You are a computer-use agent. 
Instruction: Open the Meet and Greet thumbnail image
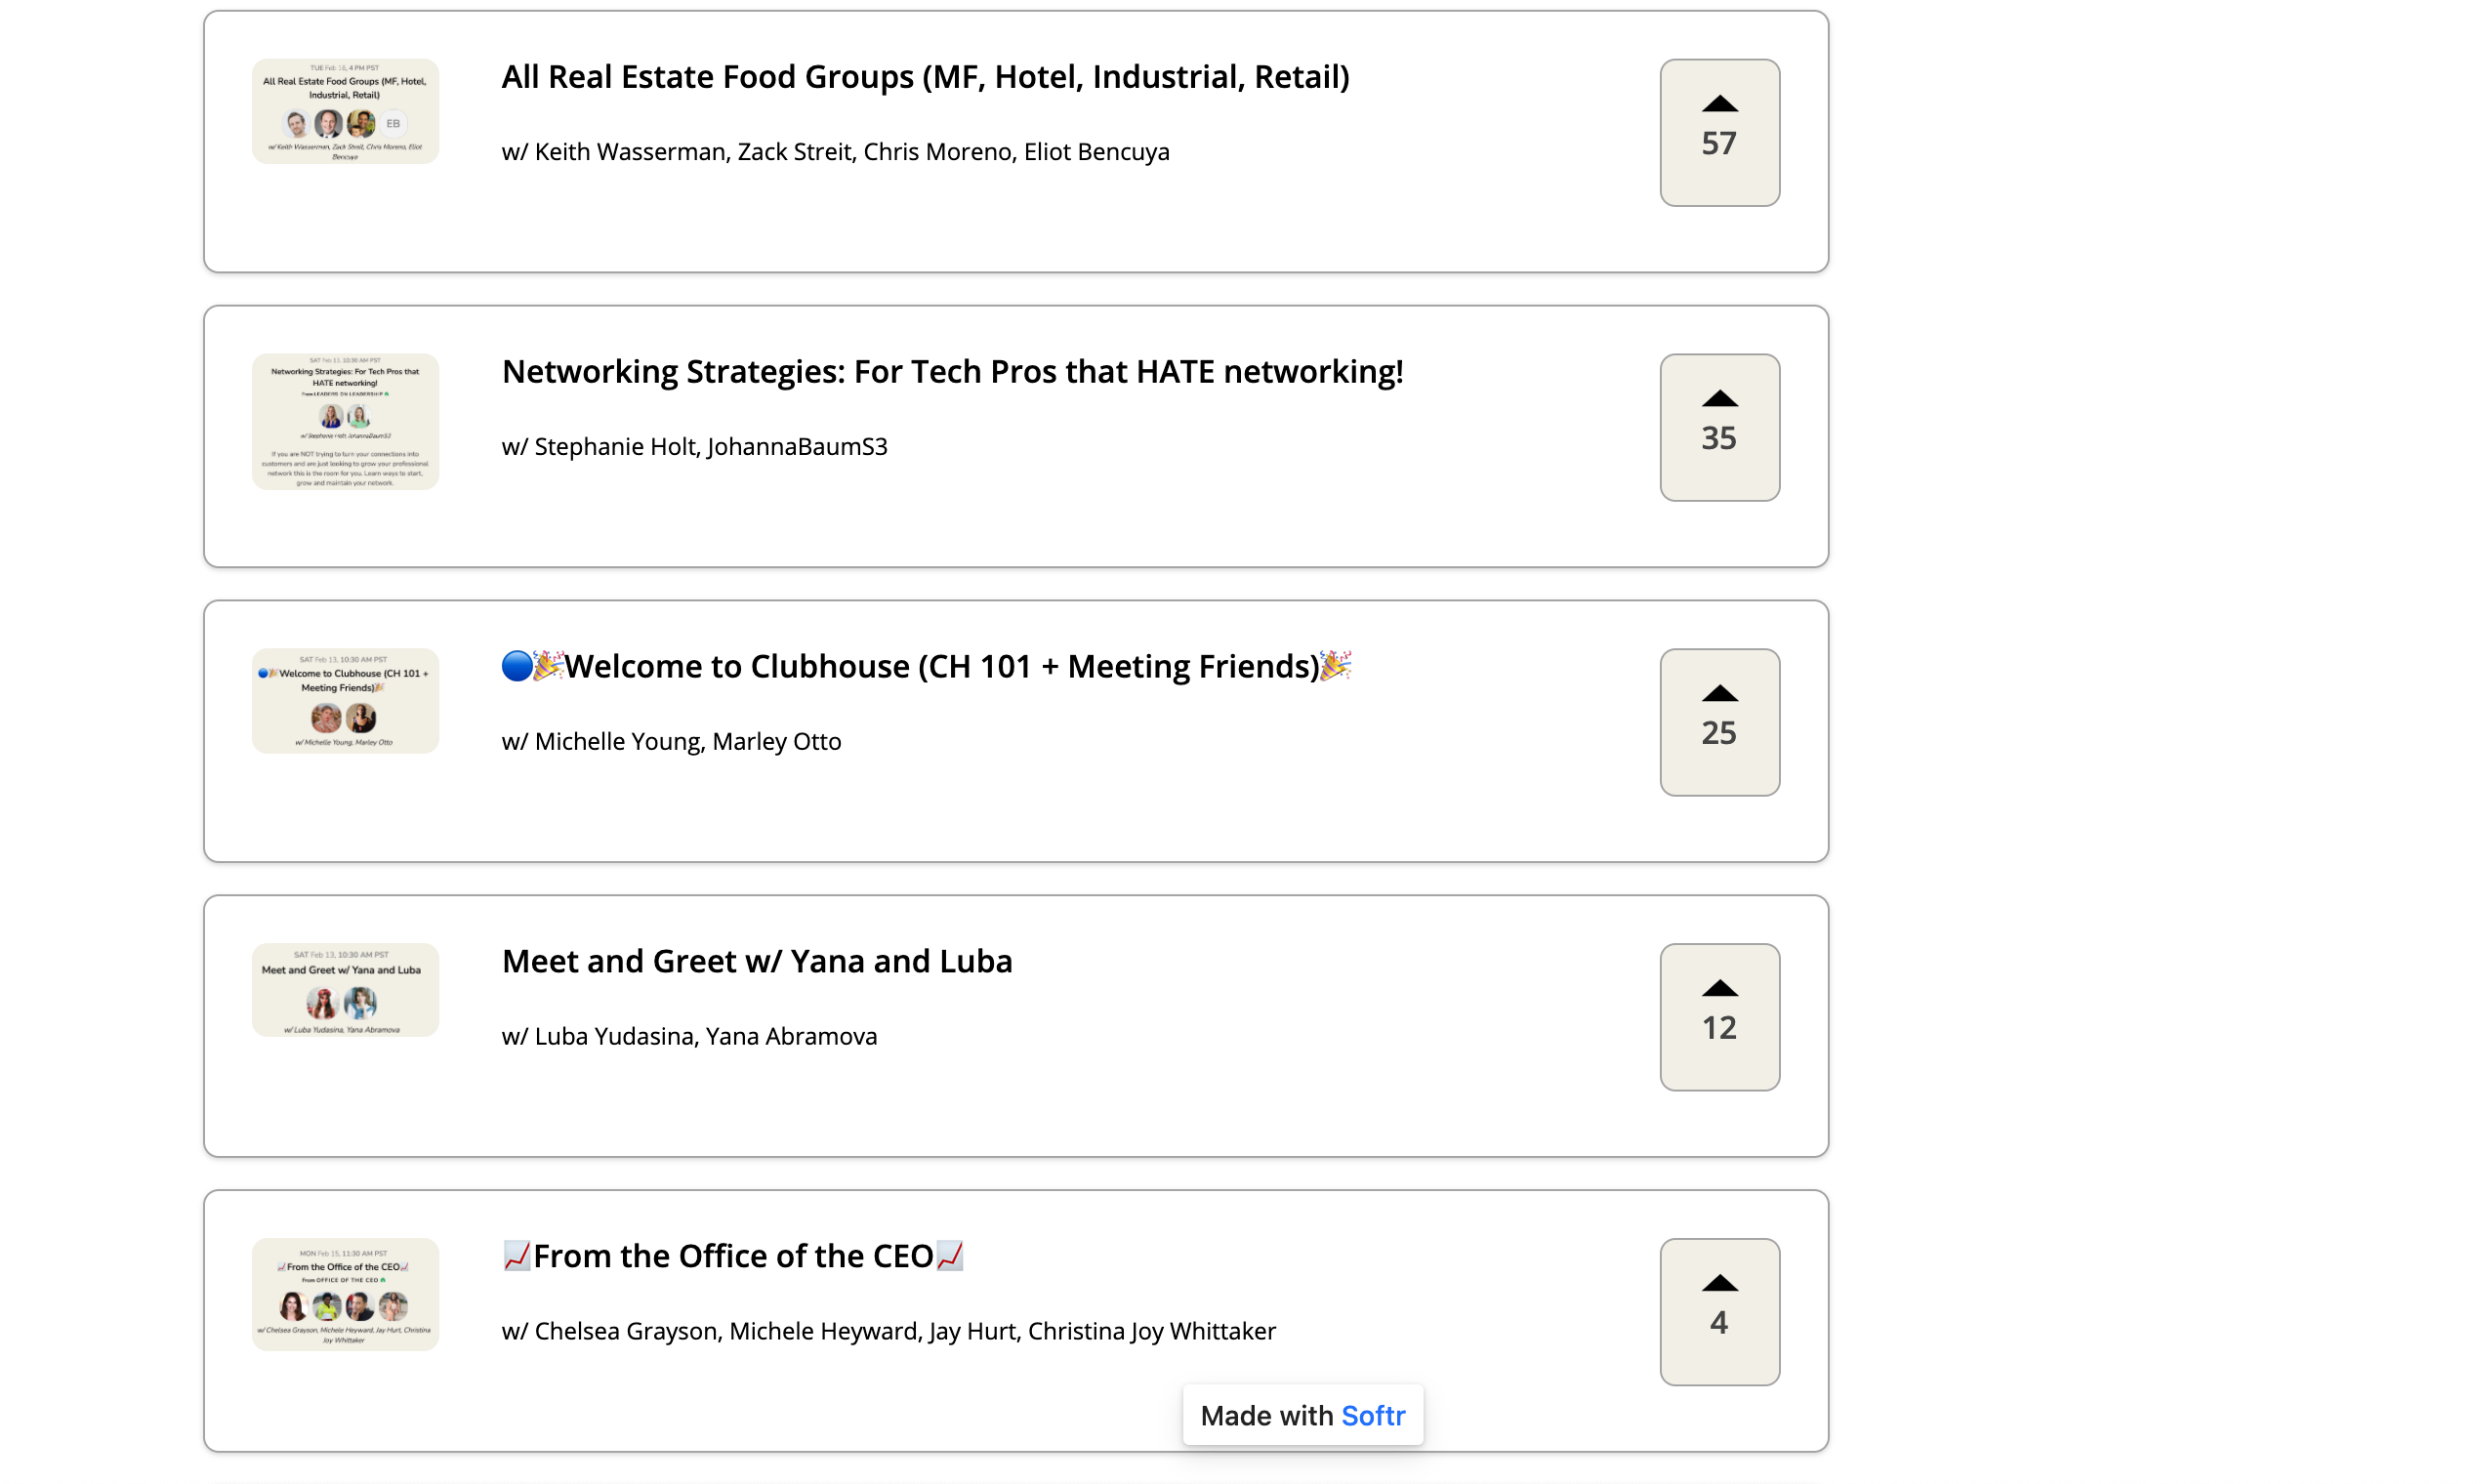[345, 989]
